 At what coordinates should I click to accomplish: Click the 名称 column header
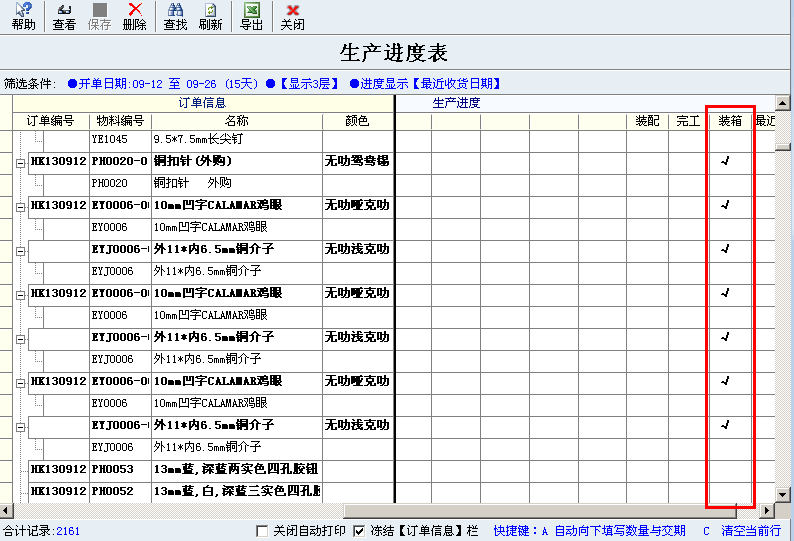[x=236, y=121]
